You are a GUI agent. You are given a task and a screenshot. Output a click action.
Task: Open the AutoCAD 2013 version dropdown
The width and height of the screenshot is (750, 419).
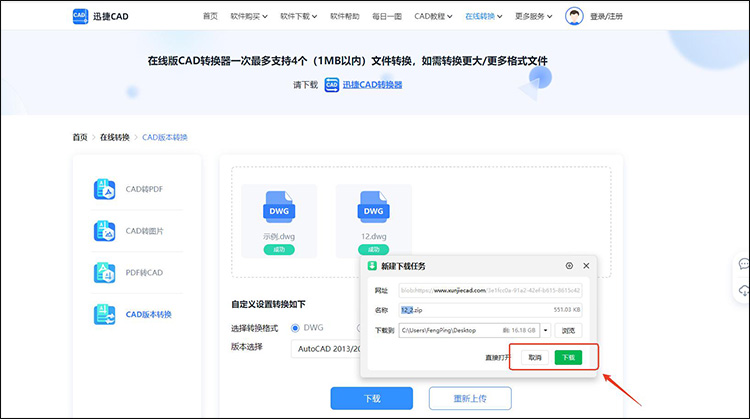coord(326,349)
